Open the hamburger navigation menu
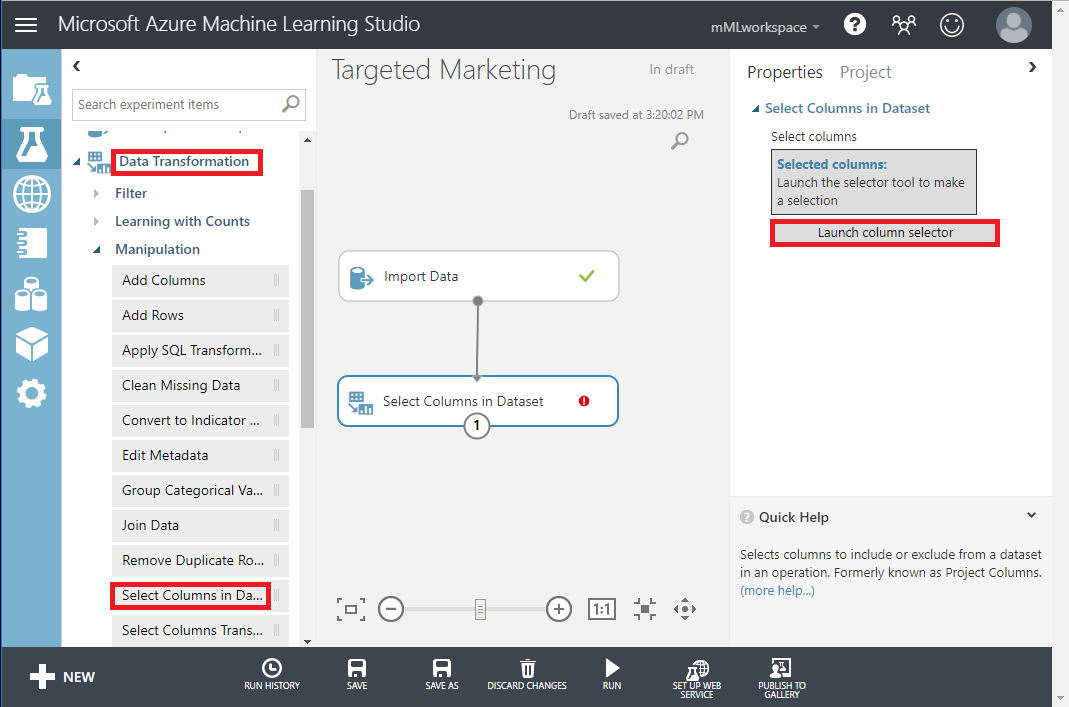Screen dimensions: 1069x707 [x=26, y=25]
